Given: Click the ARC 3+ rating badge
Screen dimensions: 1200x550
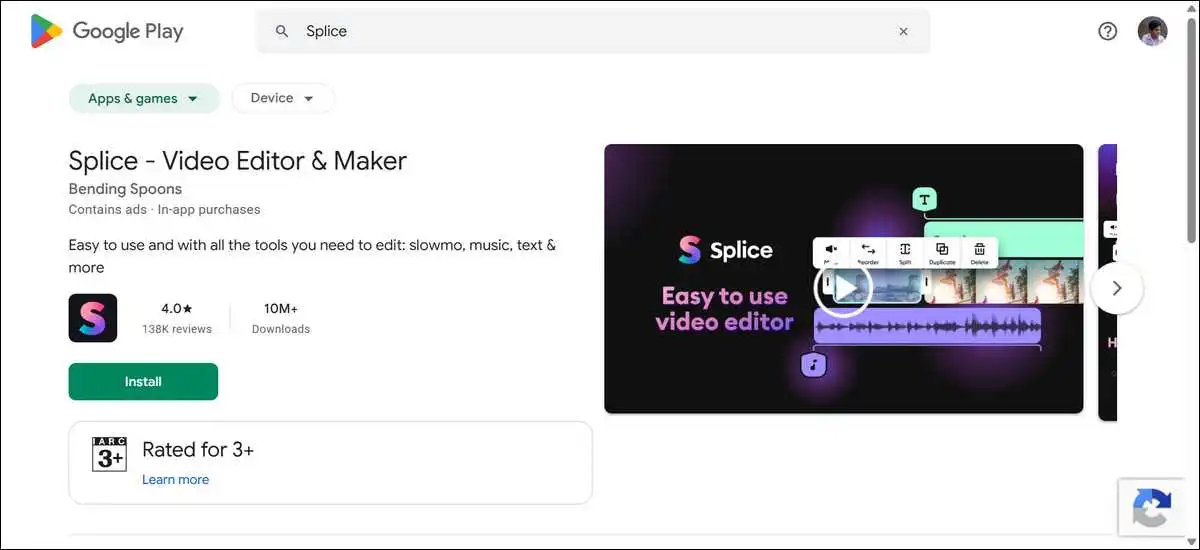Looking at the screenshot, I should pyautogui.click(x=109, y=454).
